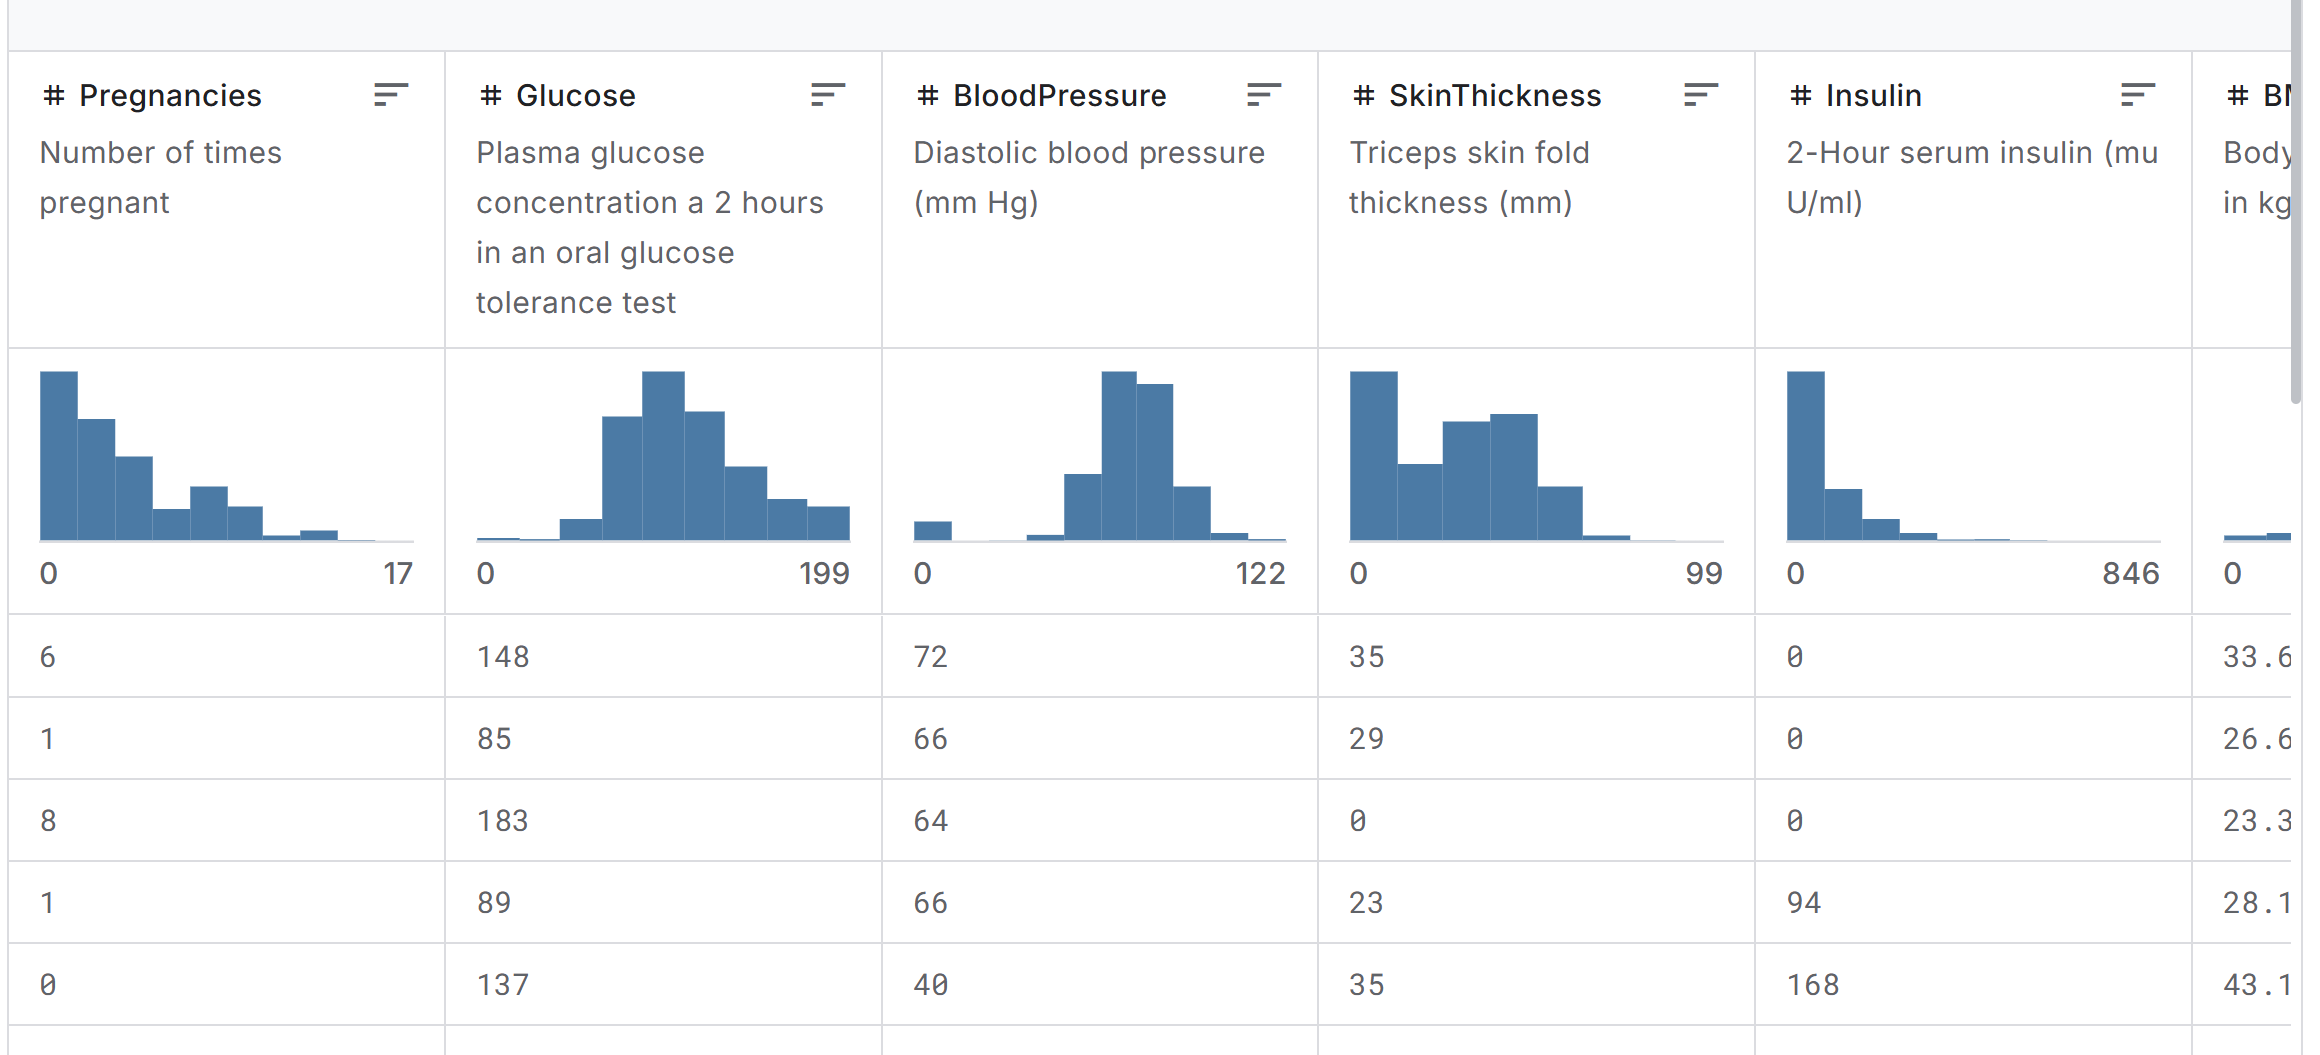
Task: Select the Pregnancies column header title
Action: [x=170, y=96]
